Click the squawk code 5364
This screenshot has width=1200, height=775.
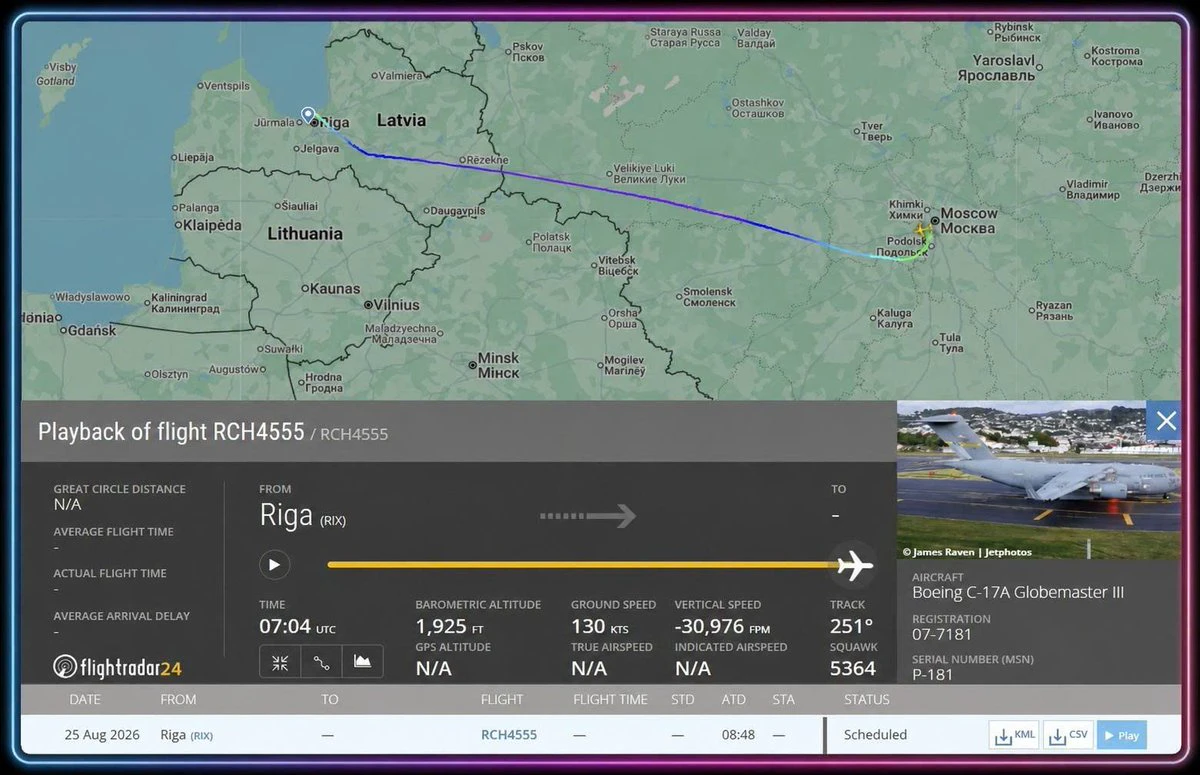pos(853,668)
